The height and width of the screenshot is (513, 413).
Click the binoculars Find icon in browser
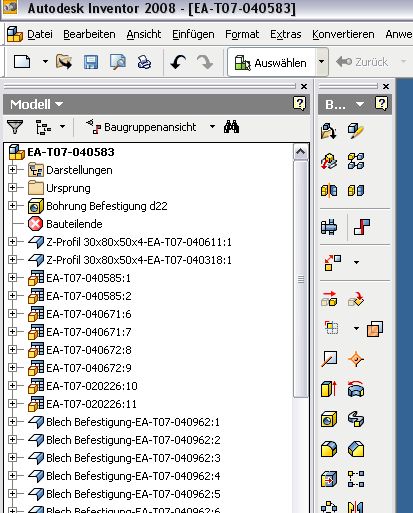(231, 127)
